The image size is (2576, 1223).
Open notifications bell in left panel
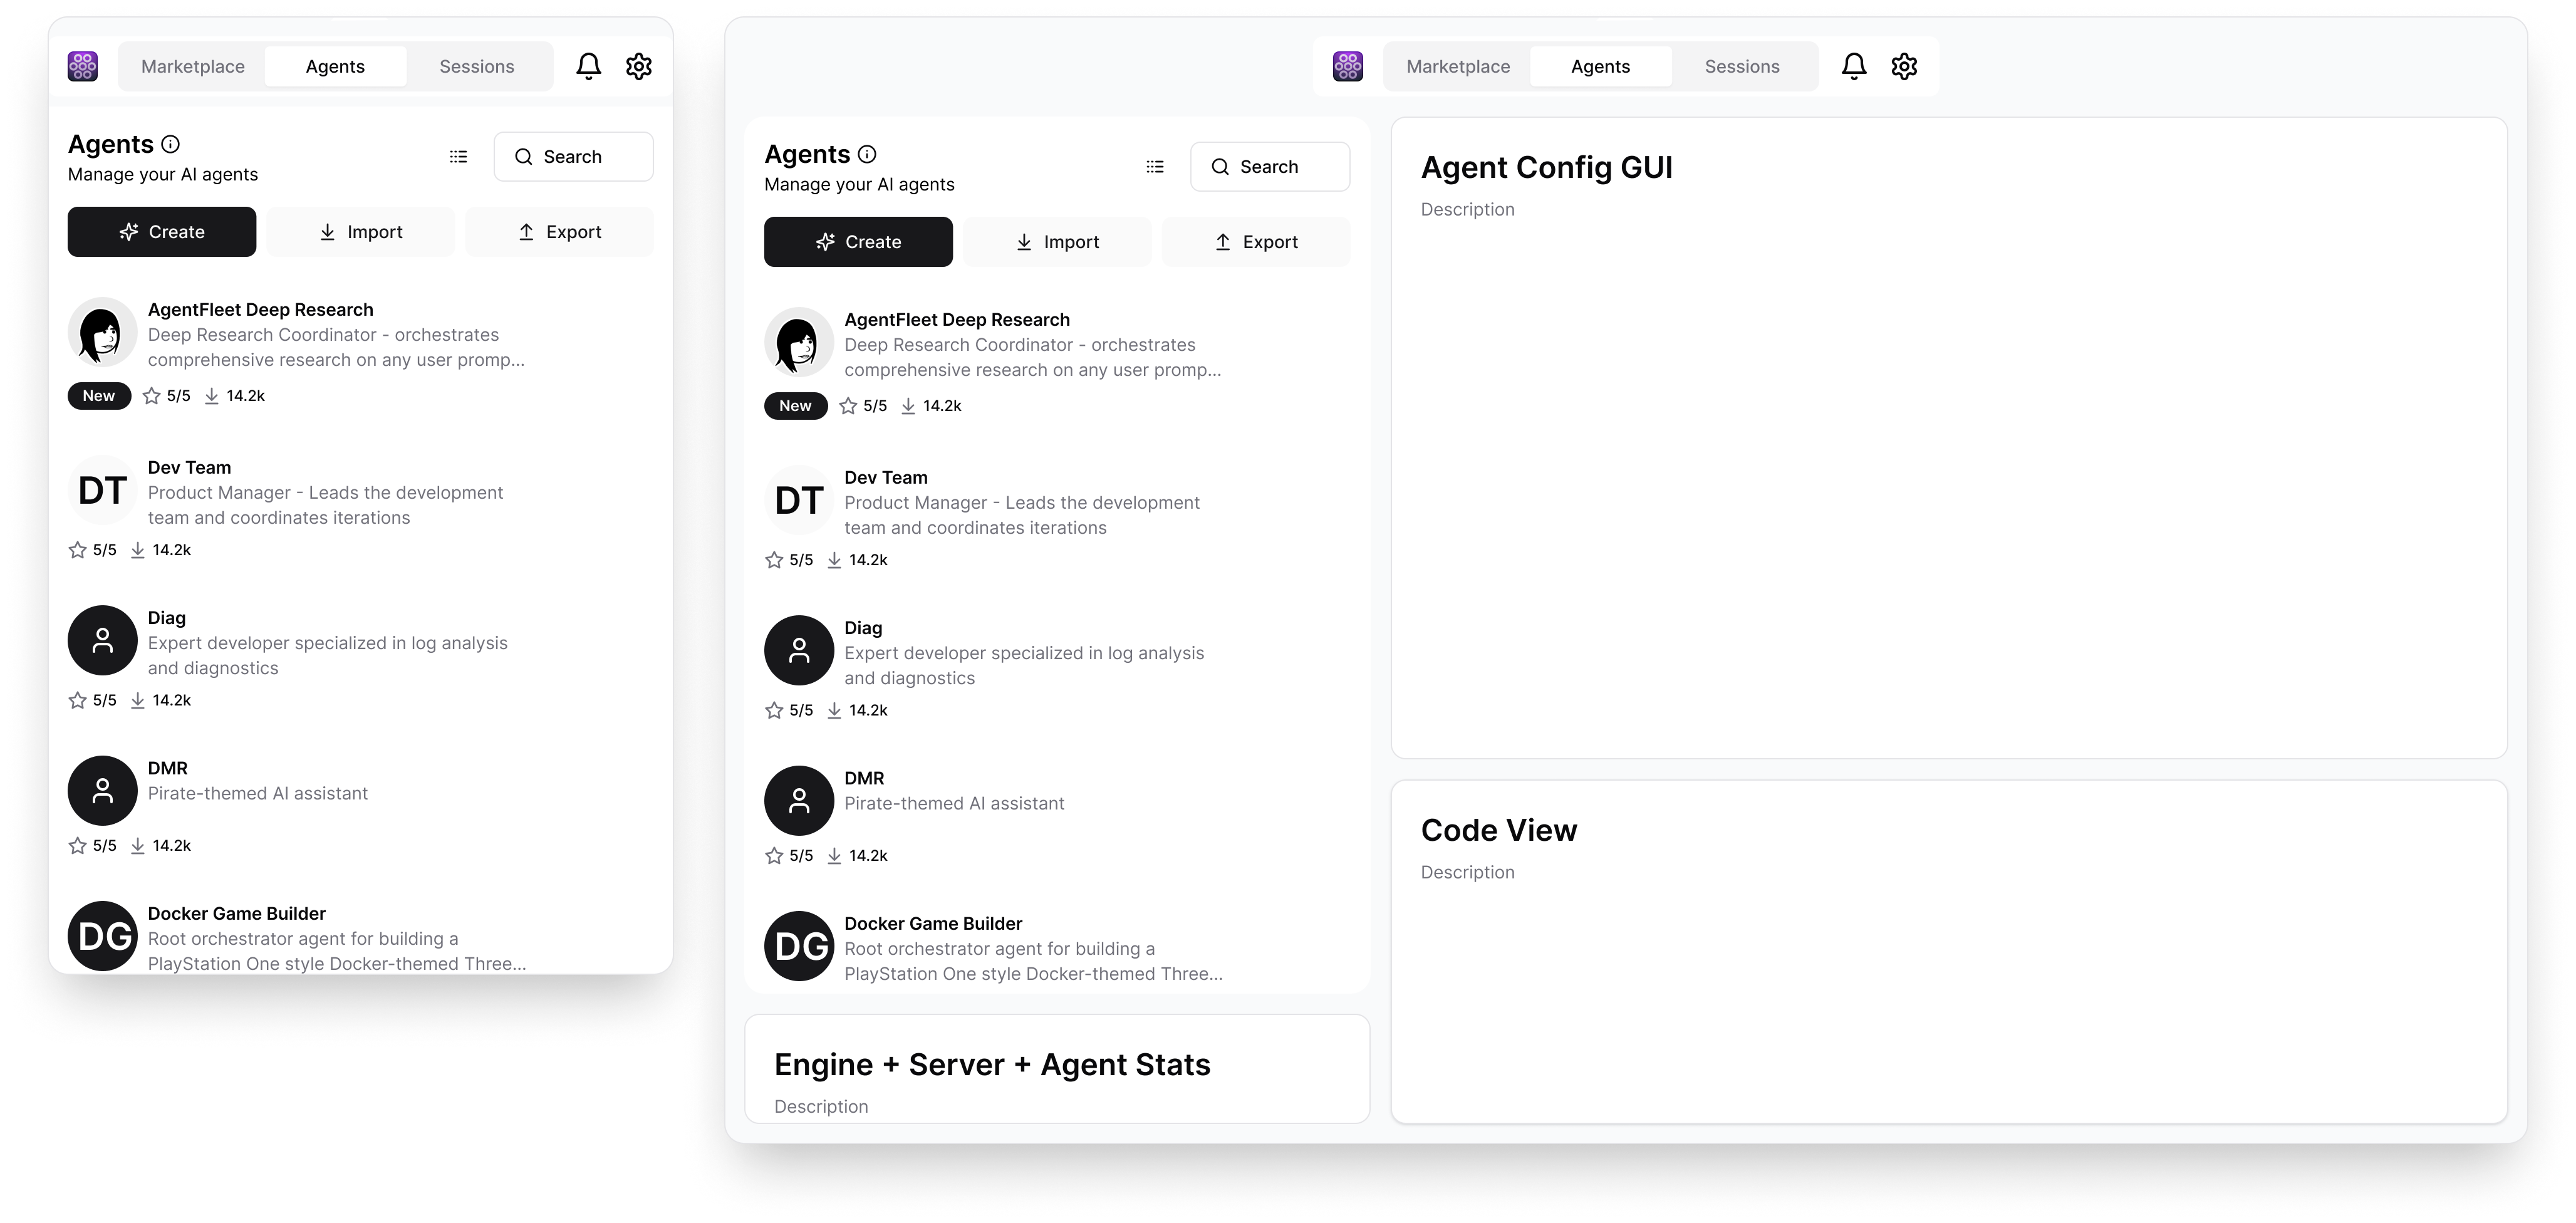pos(588,66)
